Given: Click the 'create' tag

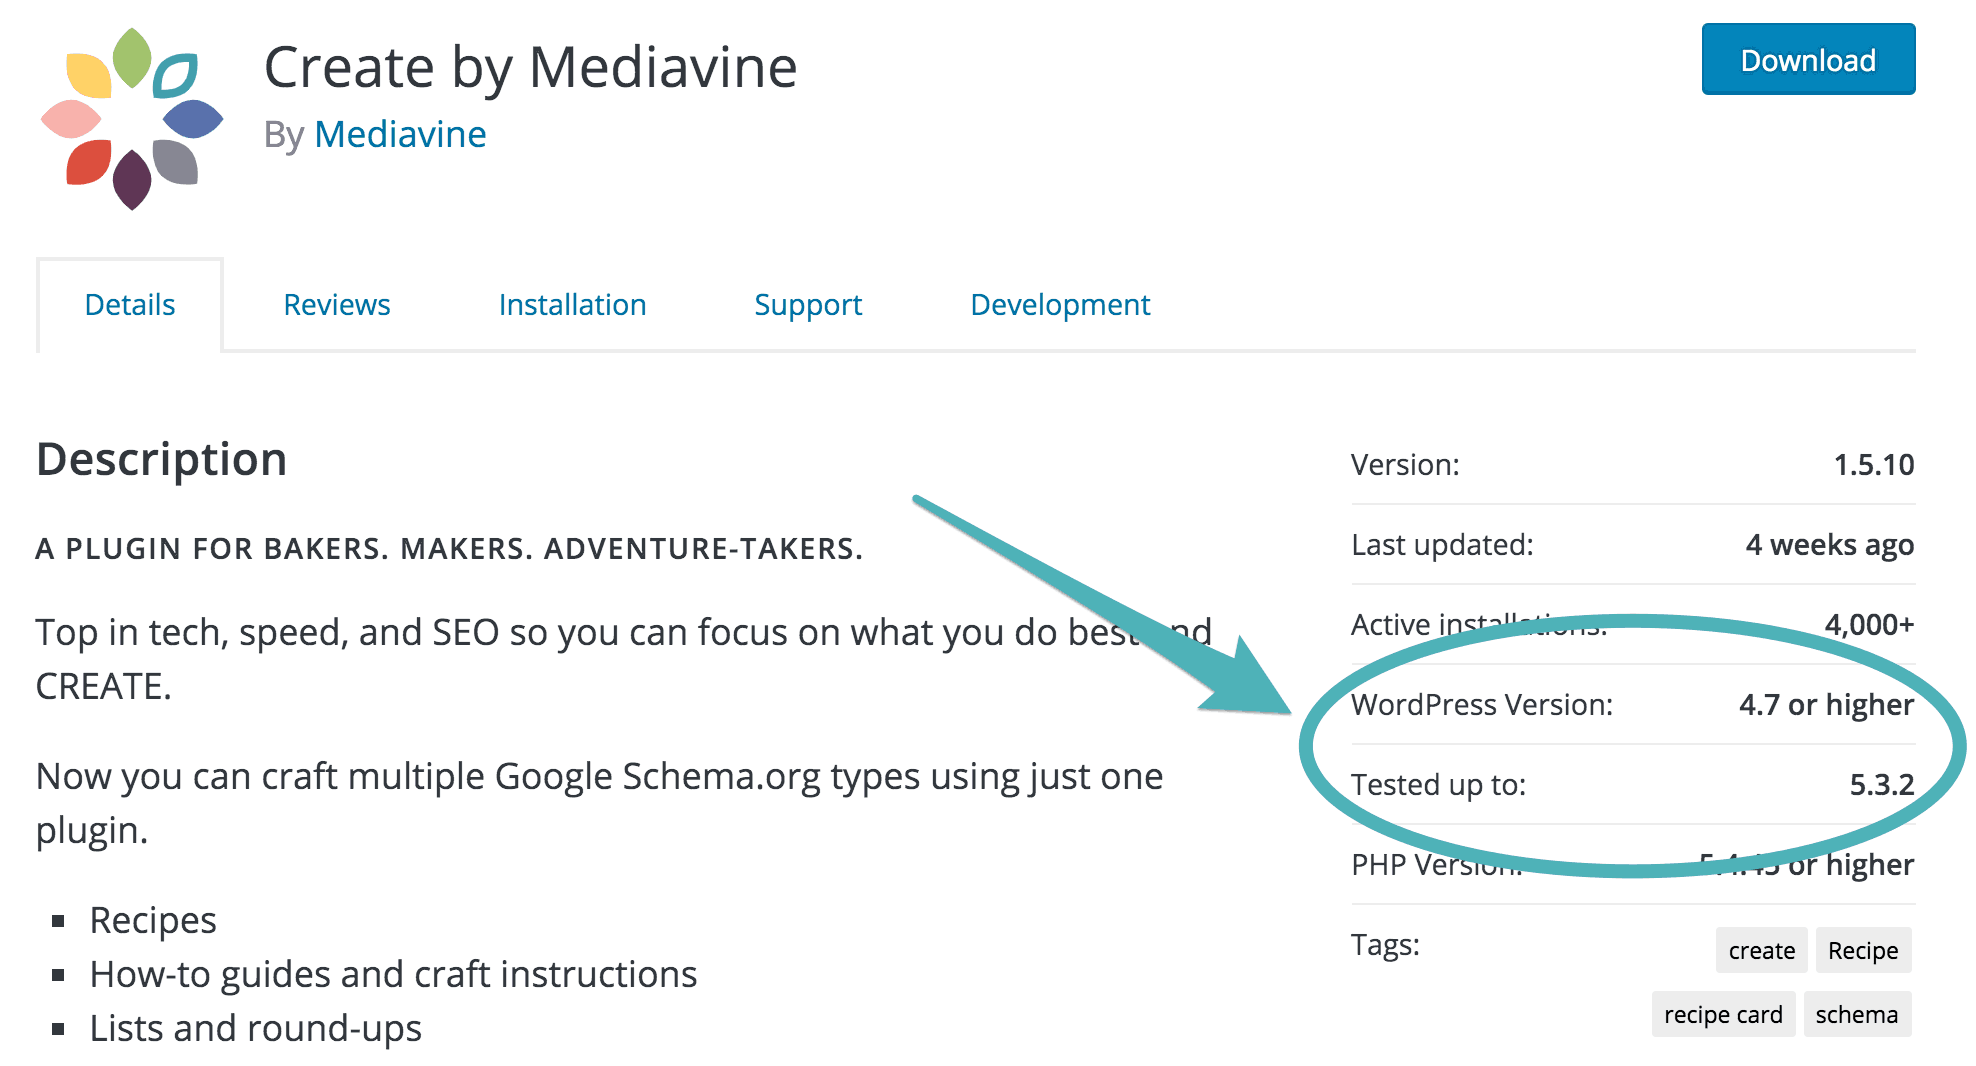Looking at the screenshot, I should point(1761,950).
